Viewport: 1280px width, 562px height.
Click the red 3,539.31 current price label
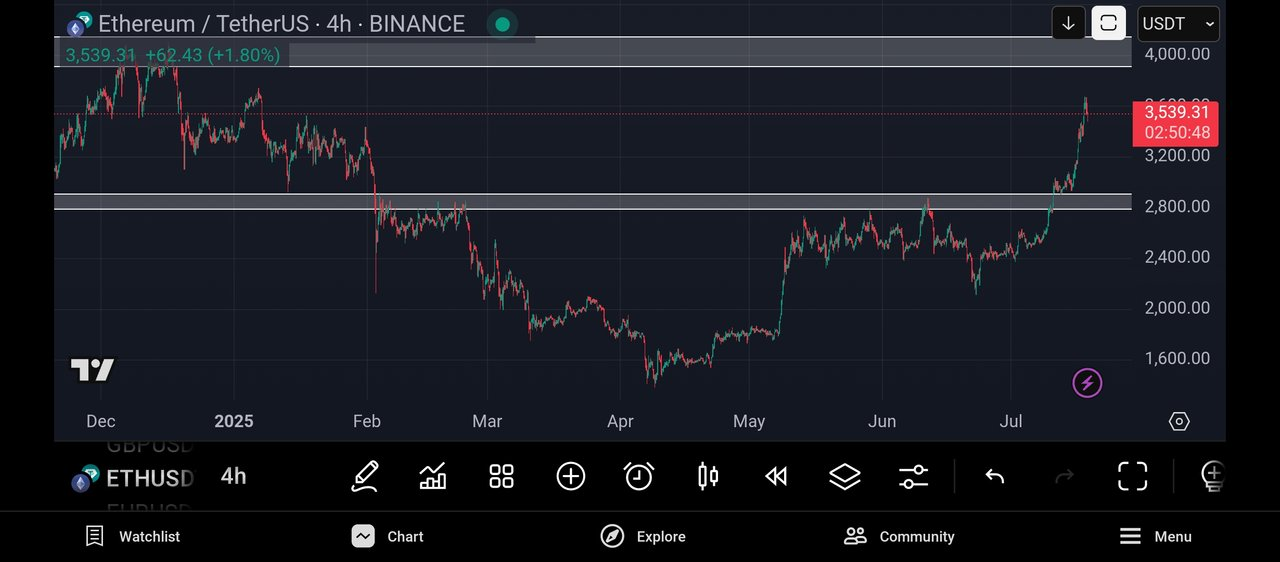point(1175,123)
